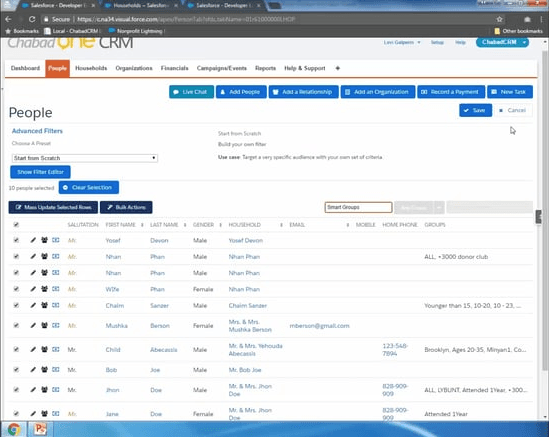Open Bulk Actions

coord(126,208)
